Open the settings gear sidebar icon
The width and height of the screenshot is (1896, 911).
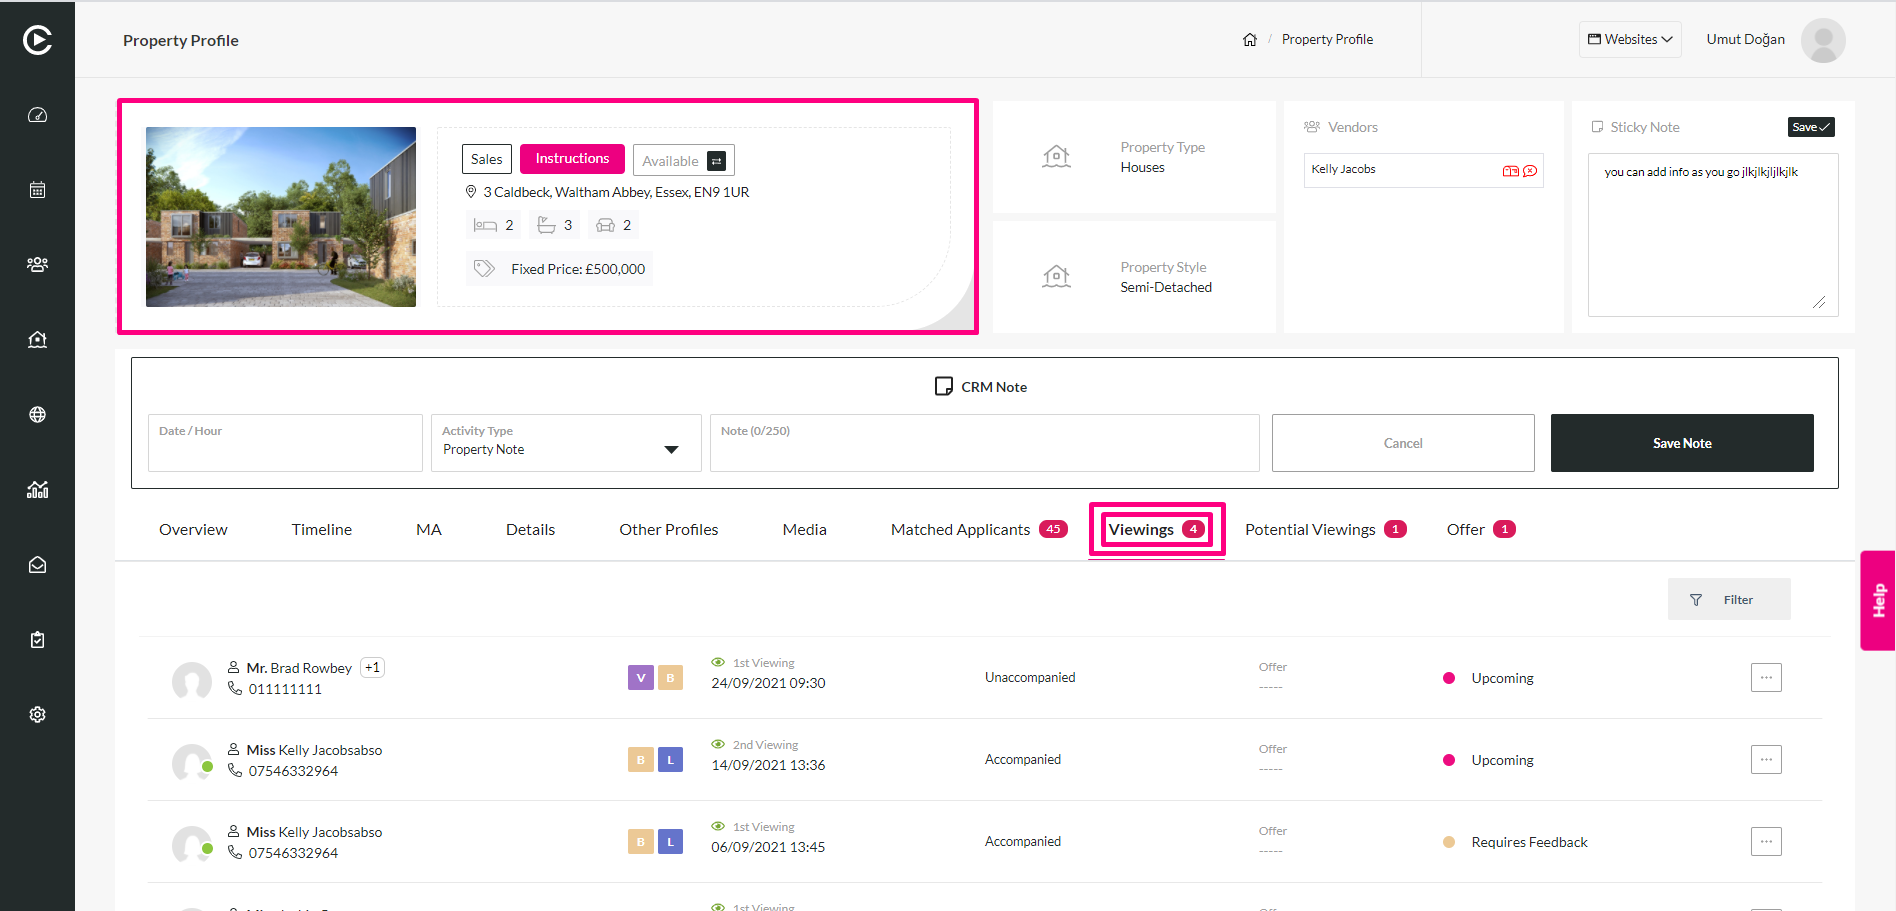[37, 715]
